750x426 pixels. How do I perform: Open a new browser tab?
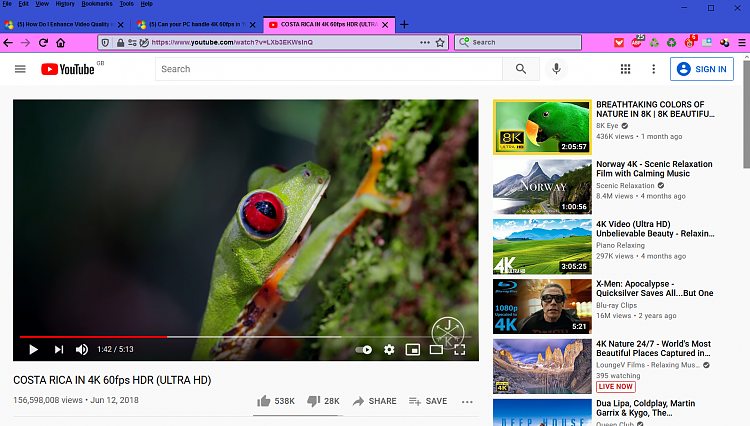tap(404, 24)
